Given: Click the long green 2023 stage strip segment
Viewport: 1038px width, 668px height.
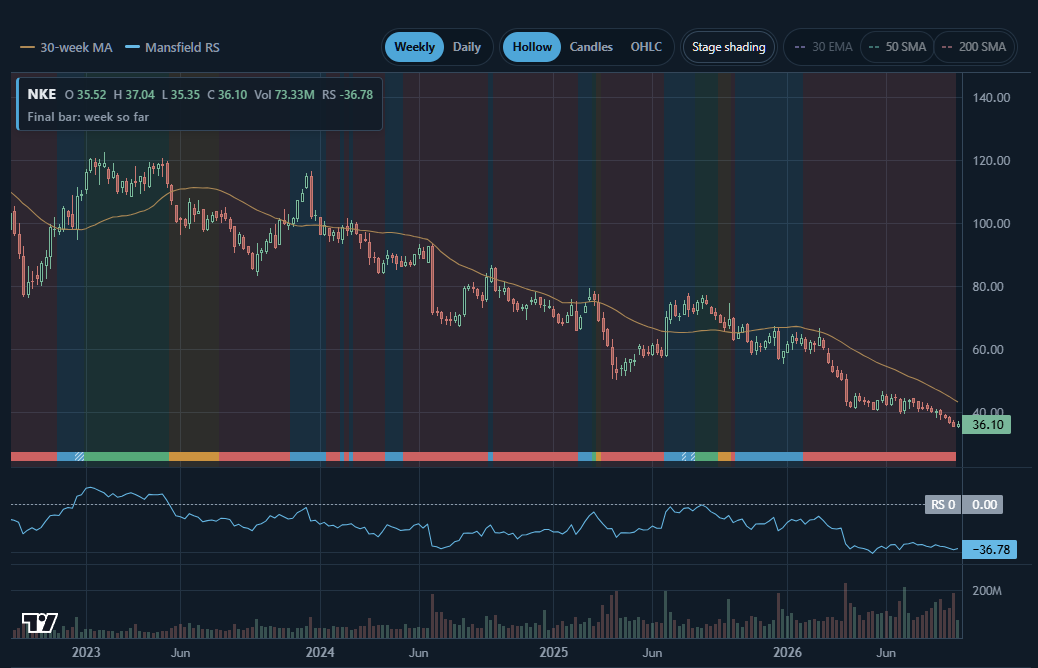Looking at the screenshot, I should point(126,456).
